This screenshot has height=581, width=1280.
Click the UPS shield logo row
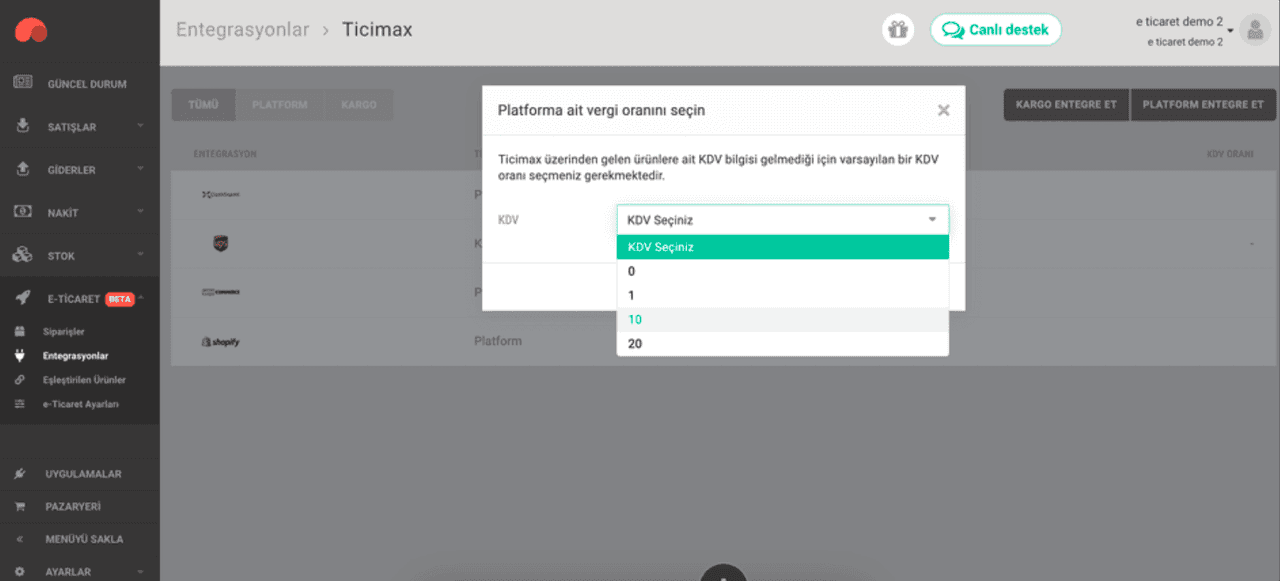tap(221, 243)
